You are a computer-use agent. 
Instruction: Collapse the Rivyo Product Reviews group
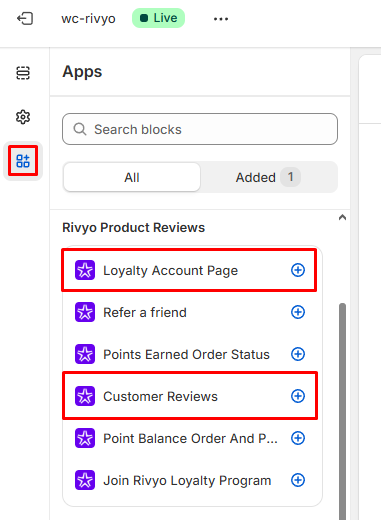coord(342,218)
